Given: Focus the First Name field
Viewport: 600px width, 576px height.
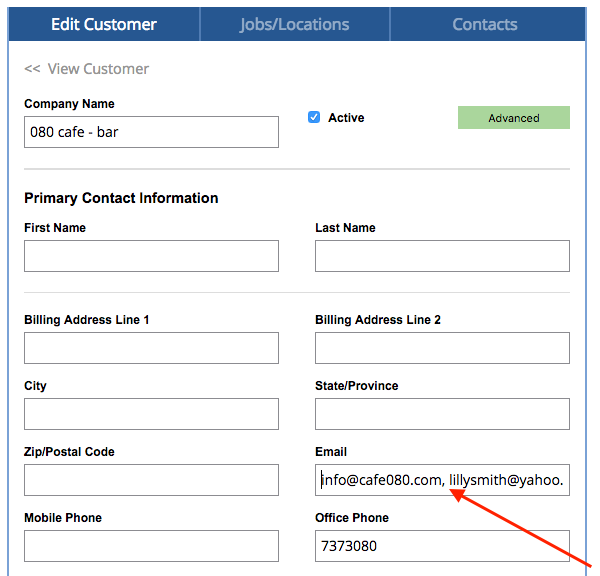Looking at the screenshot, I should [151, 256].
